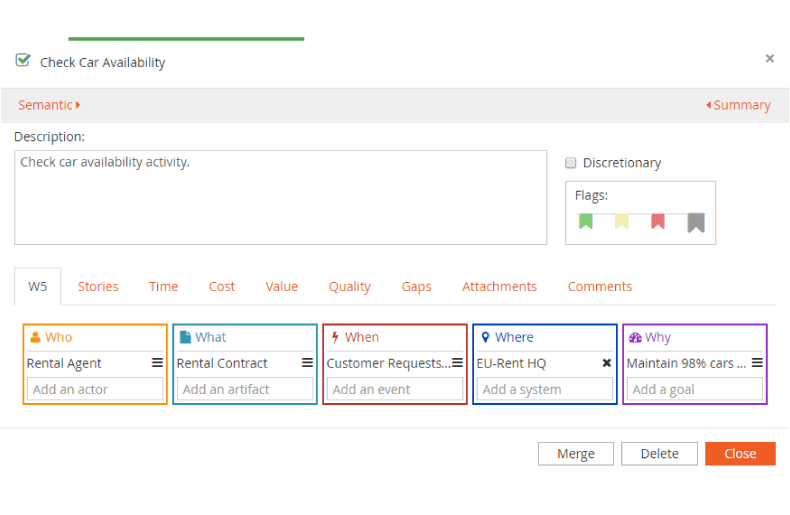Click the Rental Contract menu icon
The image size is (790, 515).
point(307,363)
